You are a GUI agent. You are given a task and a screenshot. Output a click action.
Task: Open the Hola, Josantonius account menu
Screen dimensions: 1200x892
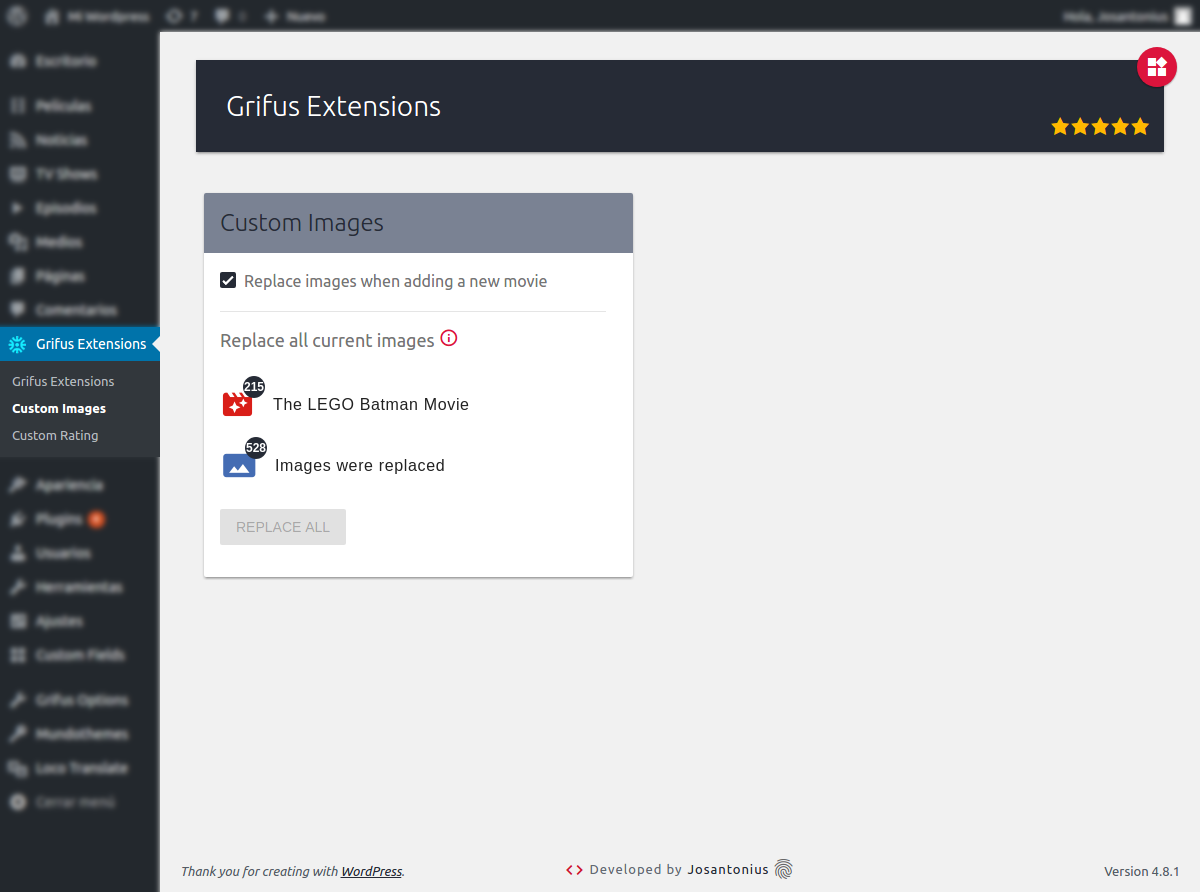coord(1130,16)
